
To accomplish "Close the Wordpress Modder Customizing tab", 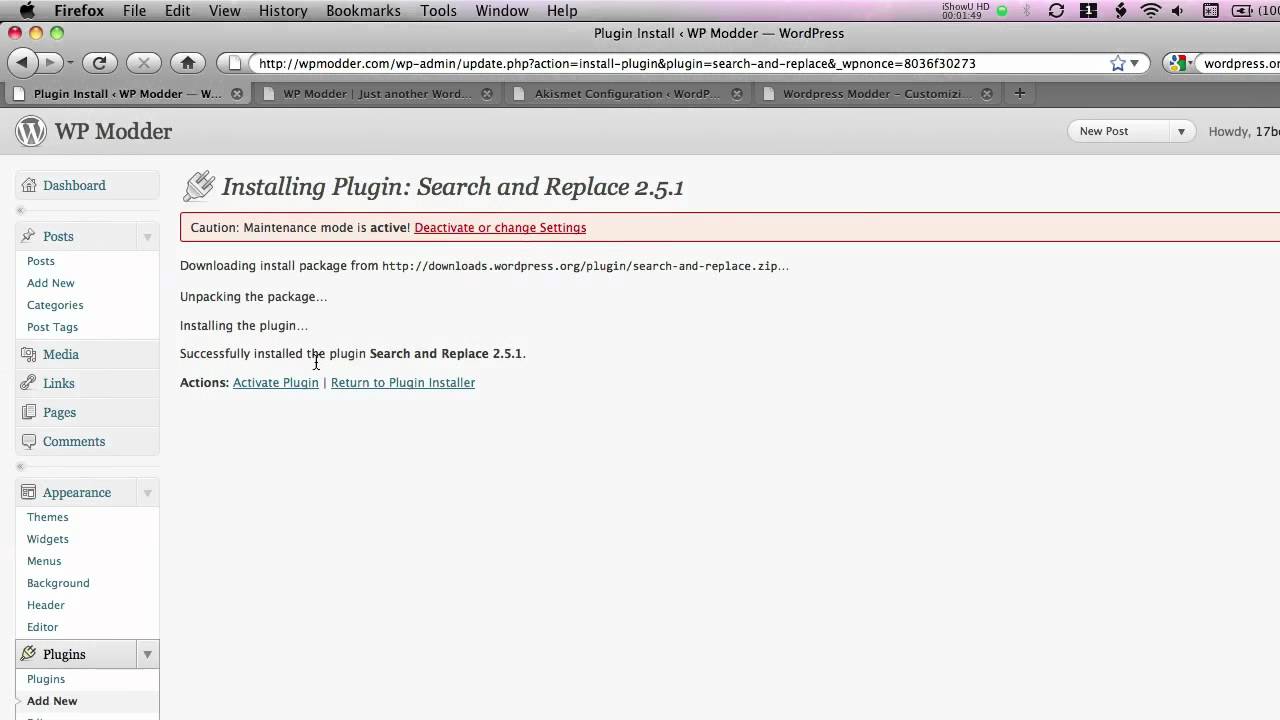I will pyautogui.click(x=987, y=94).
